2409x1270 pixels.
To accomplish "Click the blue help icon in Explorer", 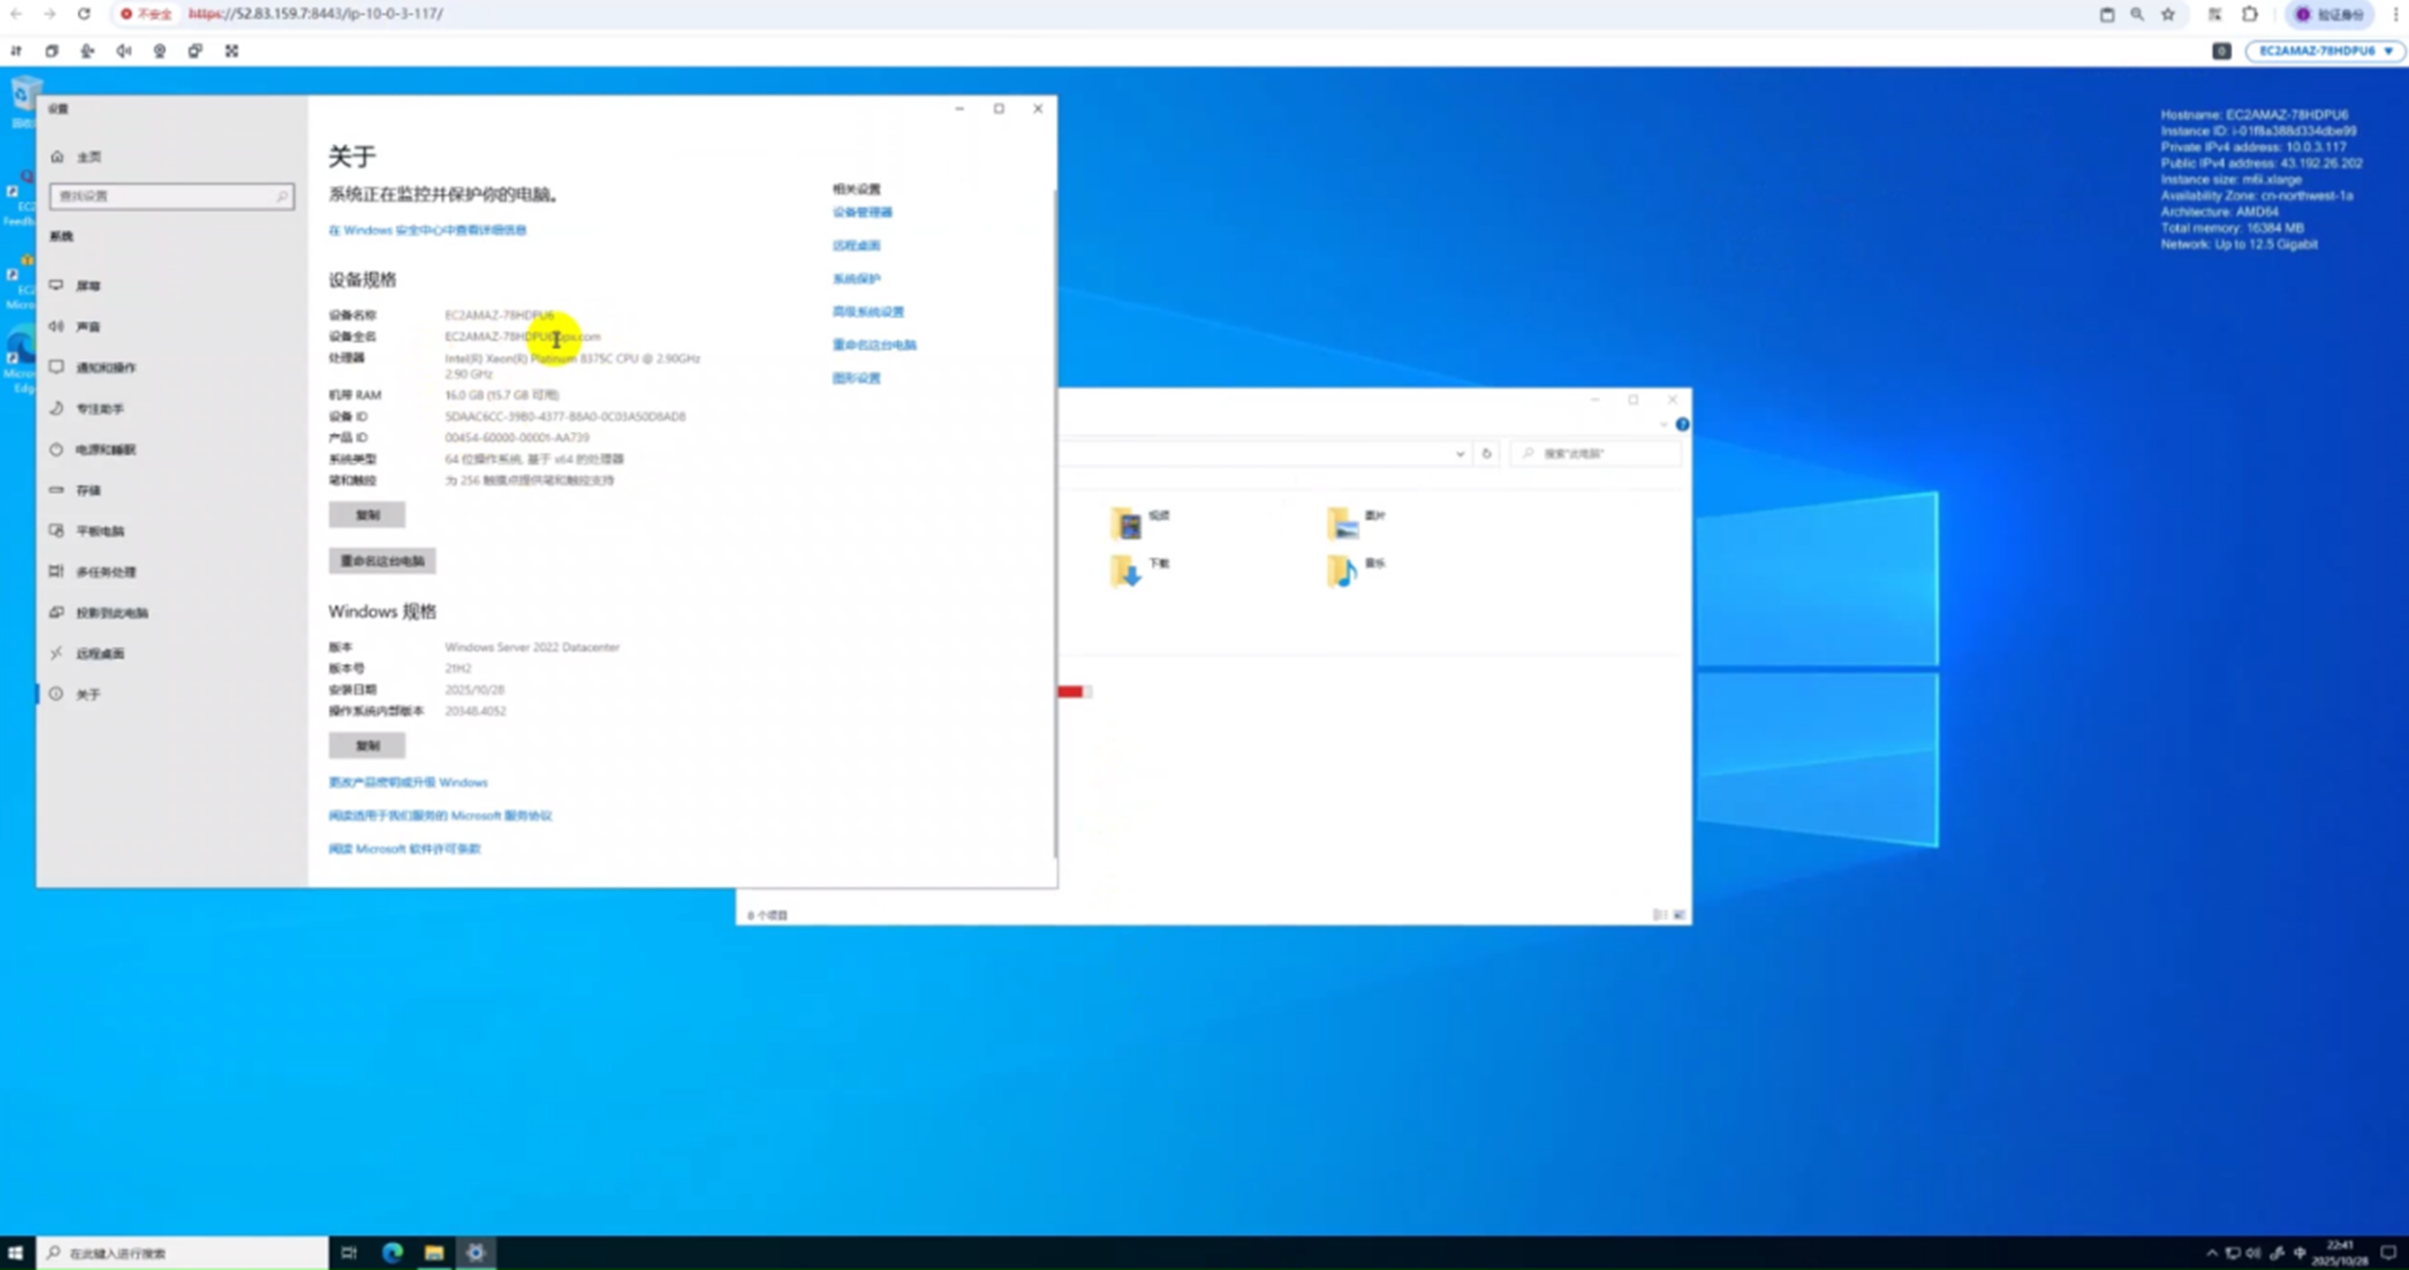I will coord(1682,425).
